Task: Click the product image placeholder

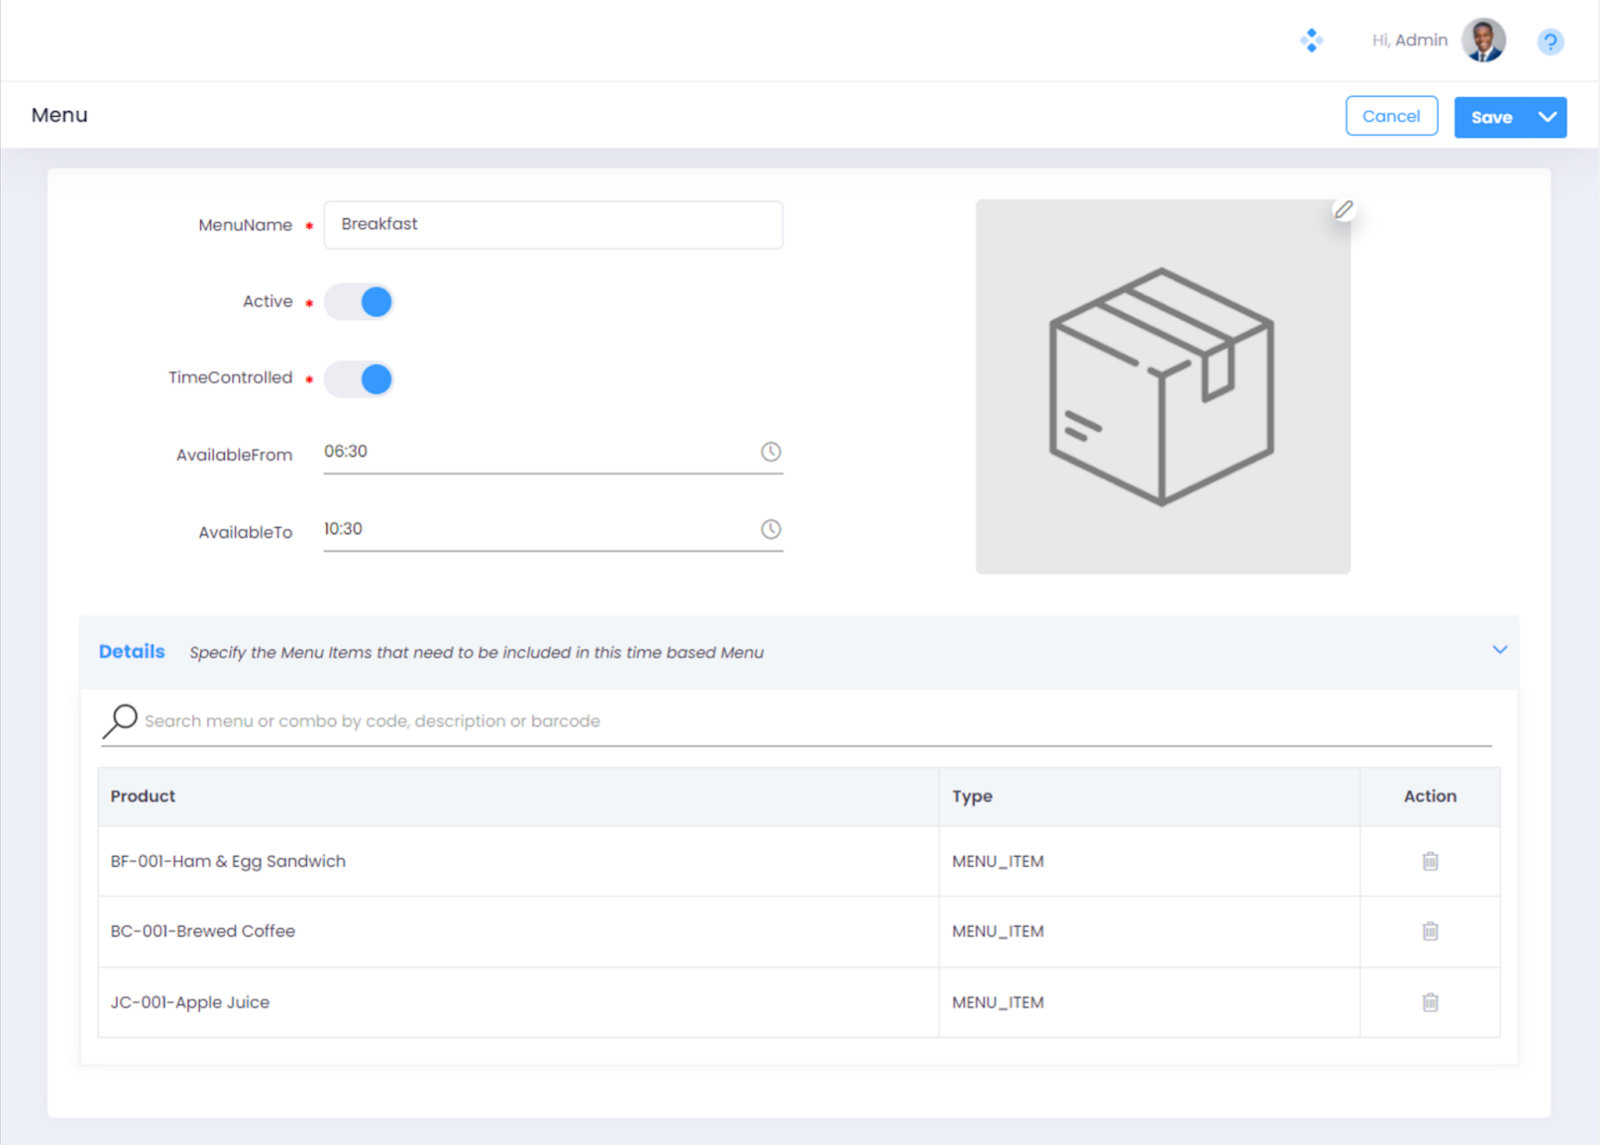Action: 1162,387
